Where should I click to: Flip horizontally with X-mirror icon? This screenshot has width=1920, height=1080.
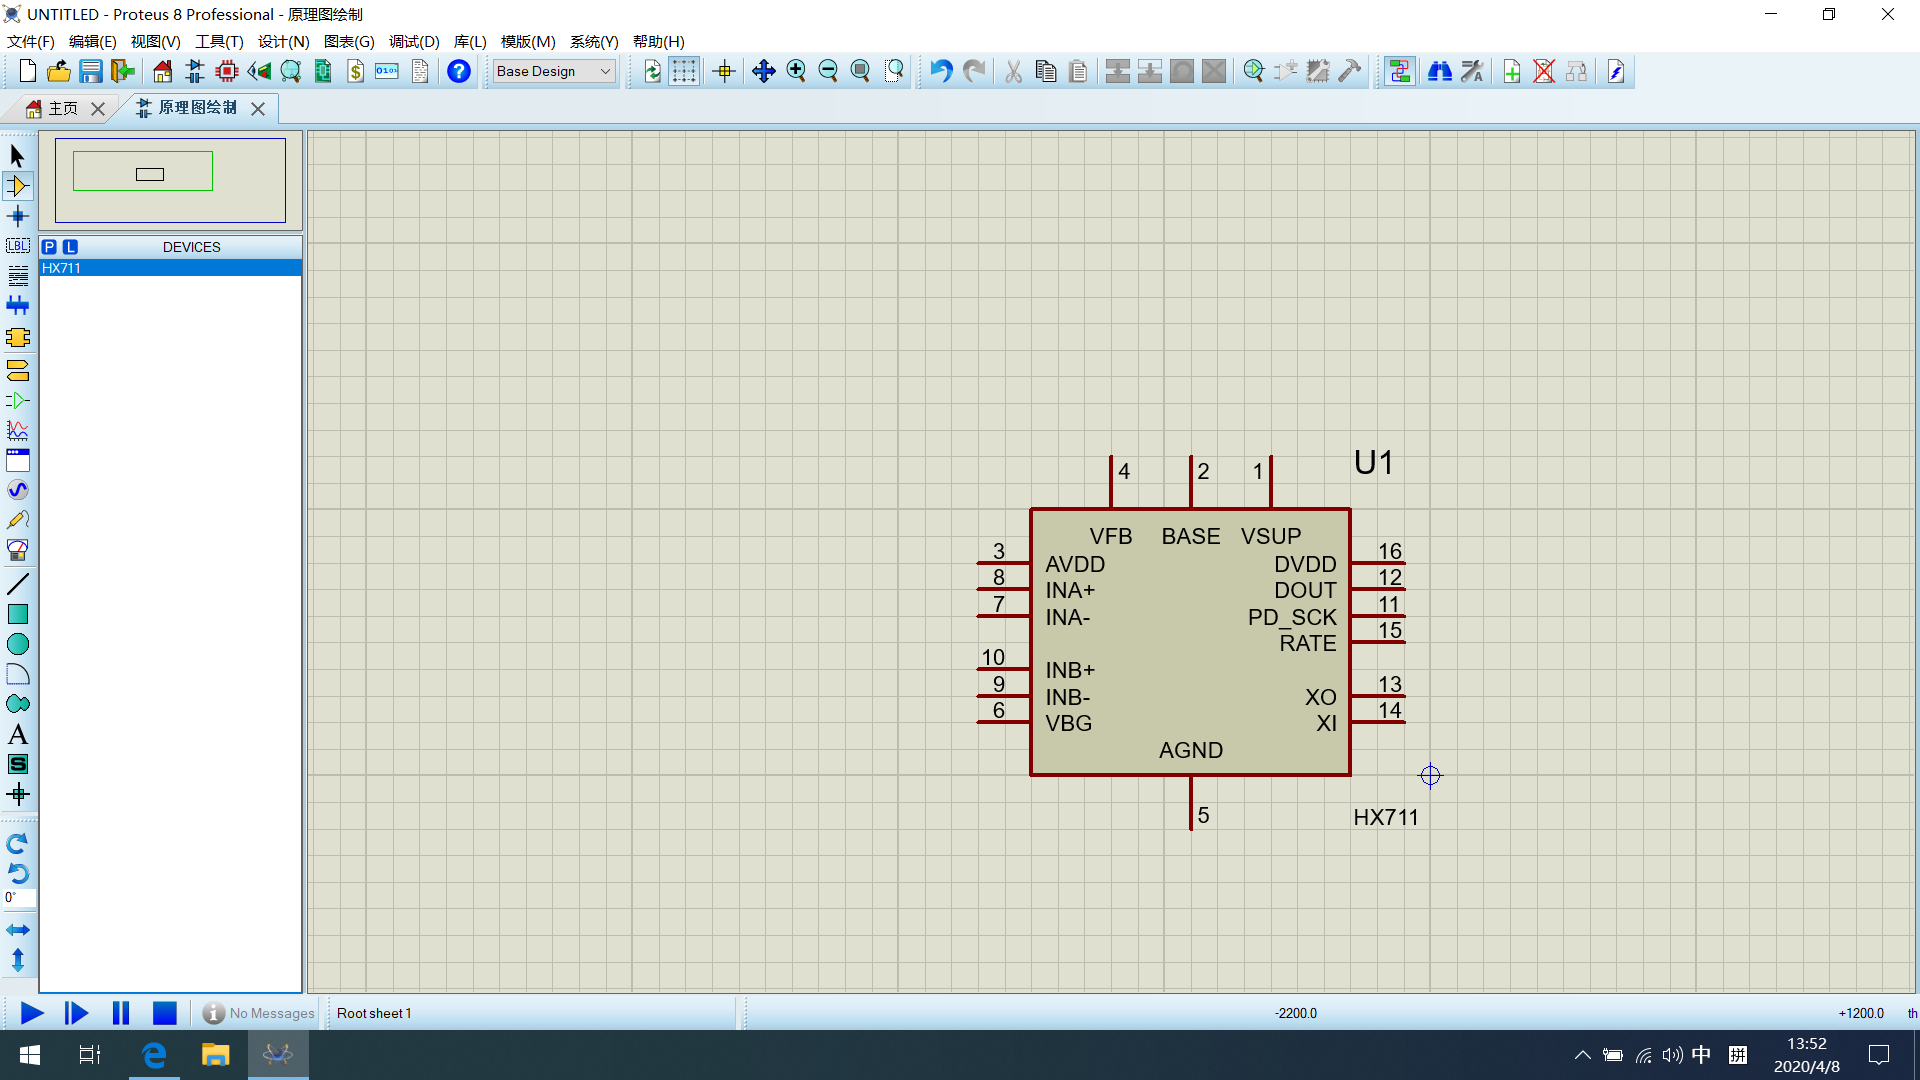[18, 930]
